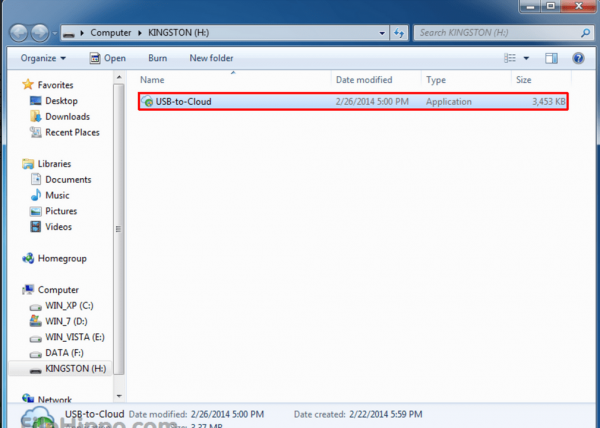Image resolution: width=600 pixels, height=428 pixels.
Task: Select KINGSTON (H:) in address breadcrumb
Action: [x=179, y=33]
